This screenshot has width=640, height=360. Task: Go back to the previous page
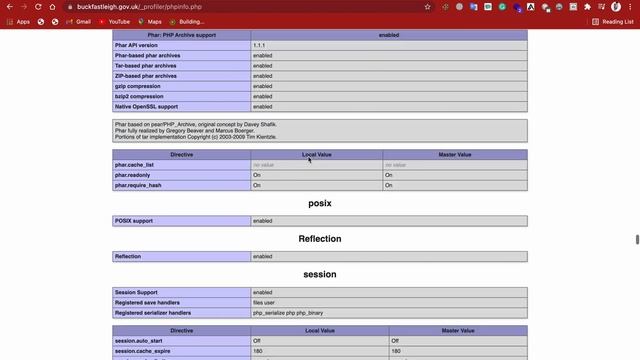[x=9, y=7]
